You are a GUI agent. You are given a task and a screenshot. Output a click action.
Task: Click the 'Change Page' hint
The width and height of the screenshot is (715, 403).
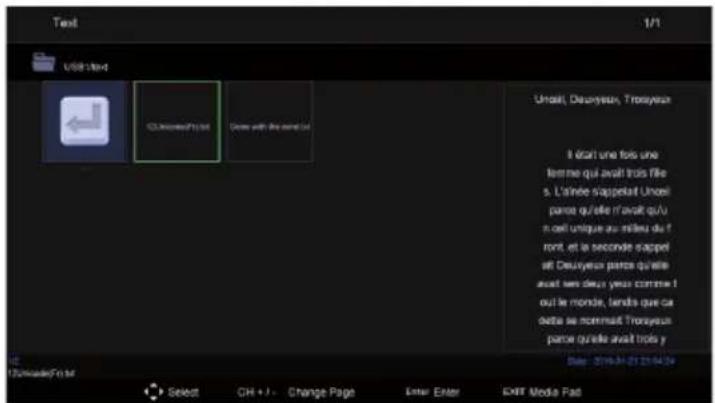click(x=321, y=393)
